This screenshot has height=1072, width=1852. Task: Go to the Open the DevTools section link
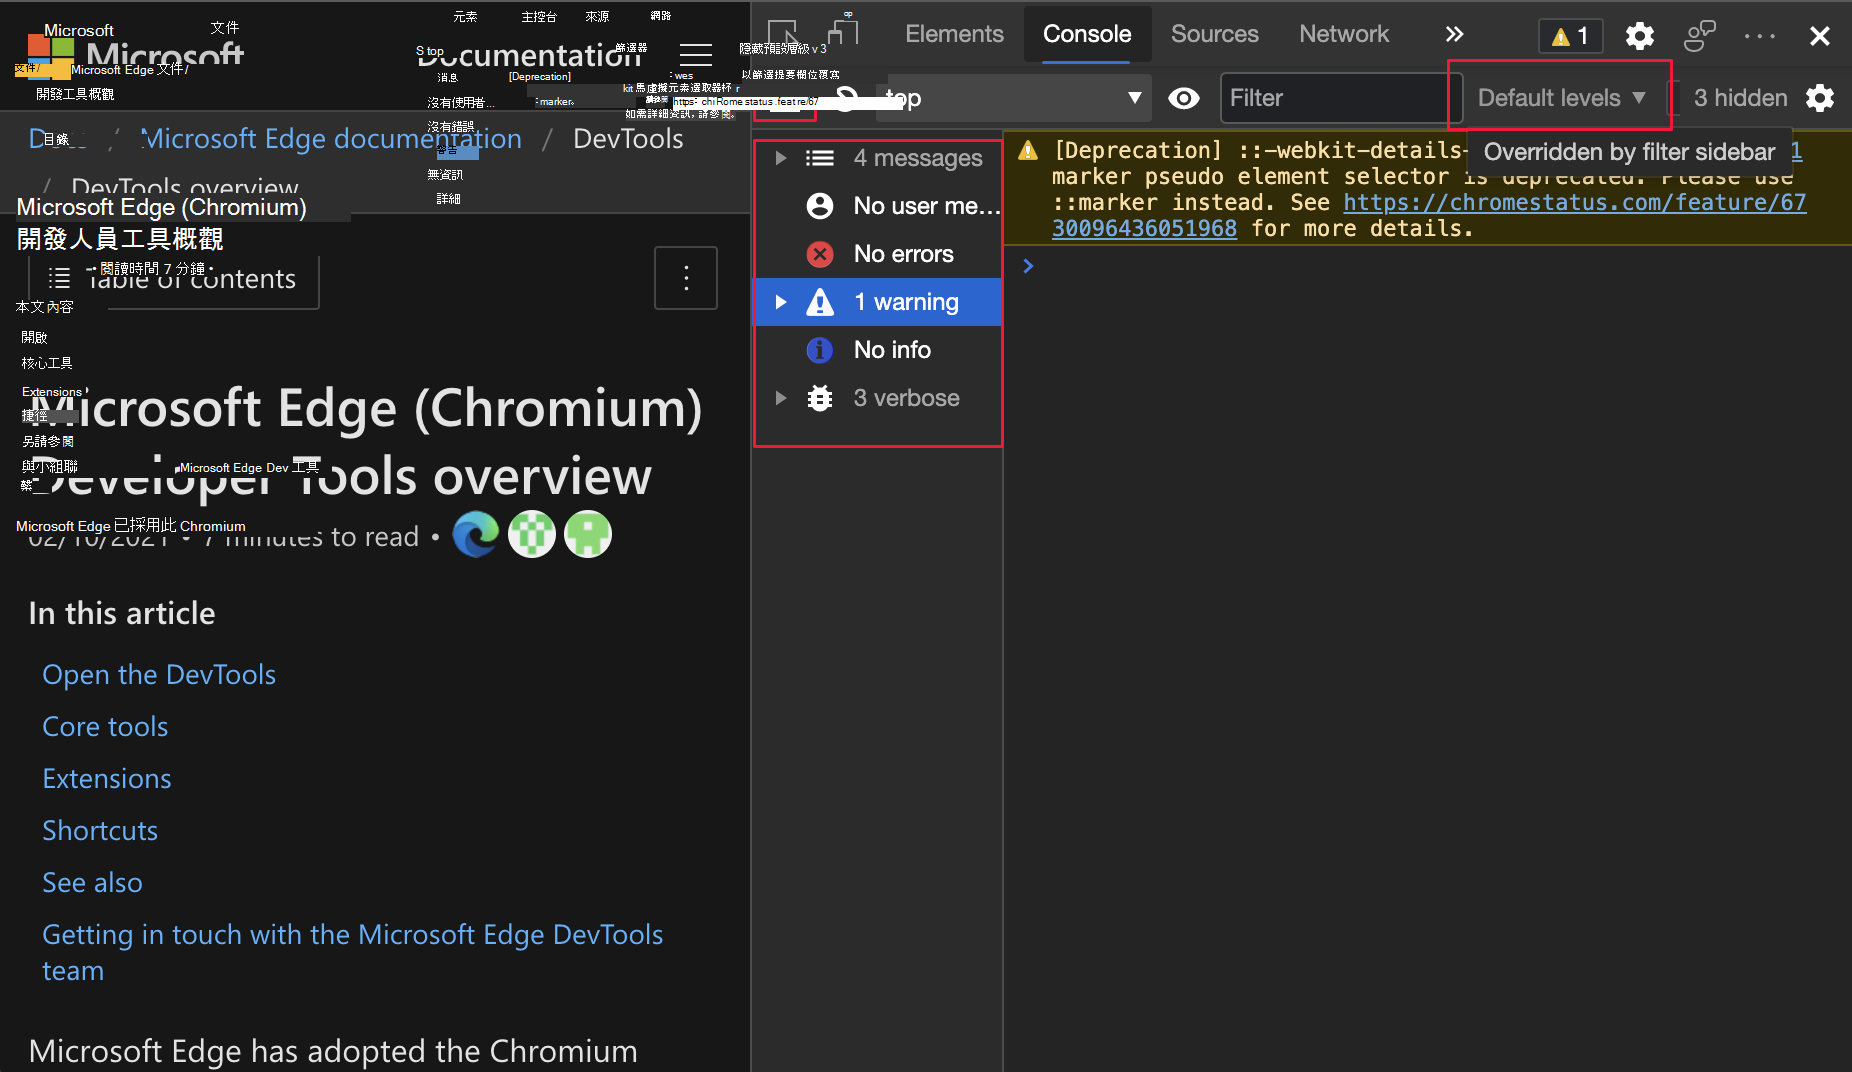(159, 675)
